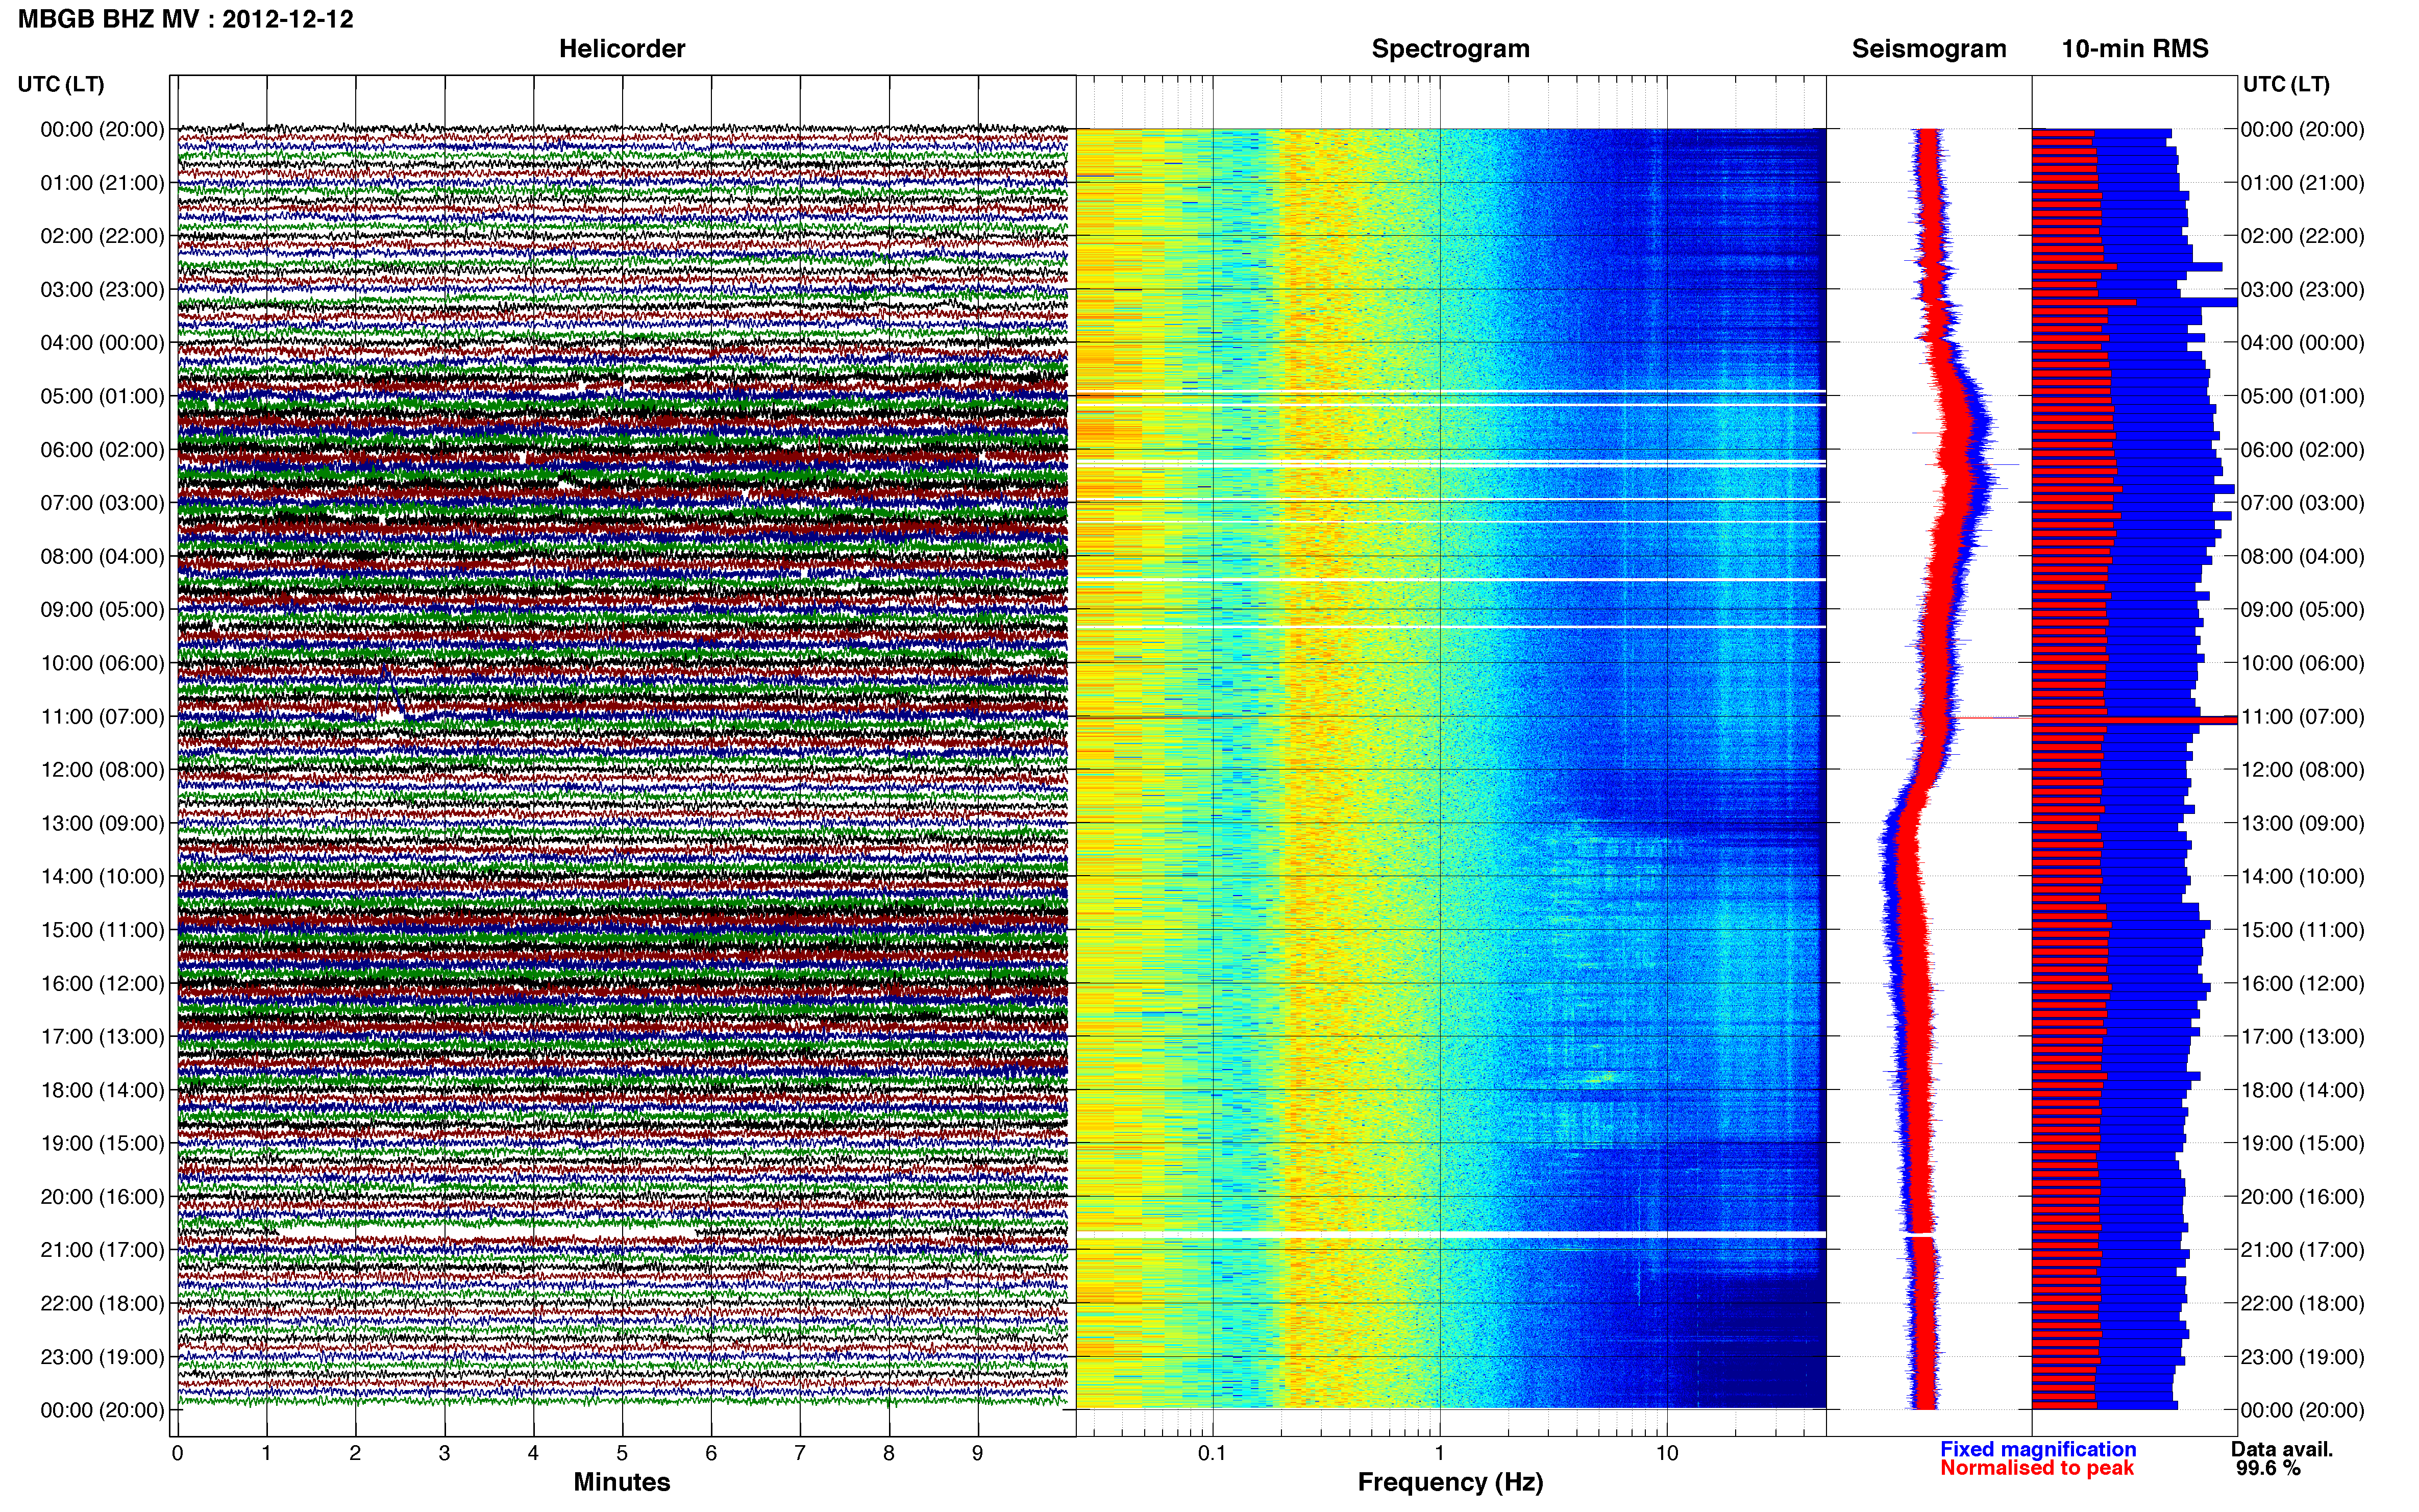Screen dimensions: 2419x1512
Task: Click right time label 15:00 (11:00)
Action: [2303, 930]
